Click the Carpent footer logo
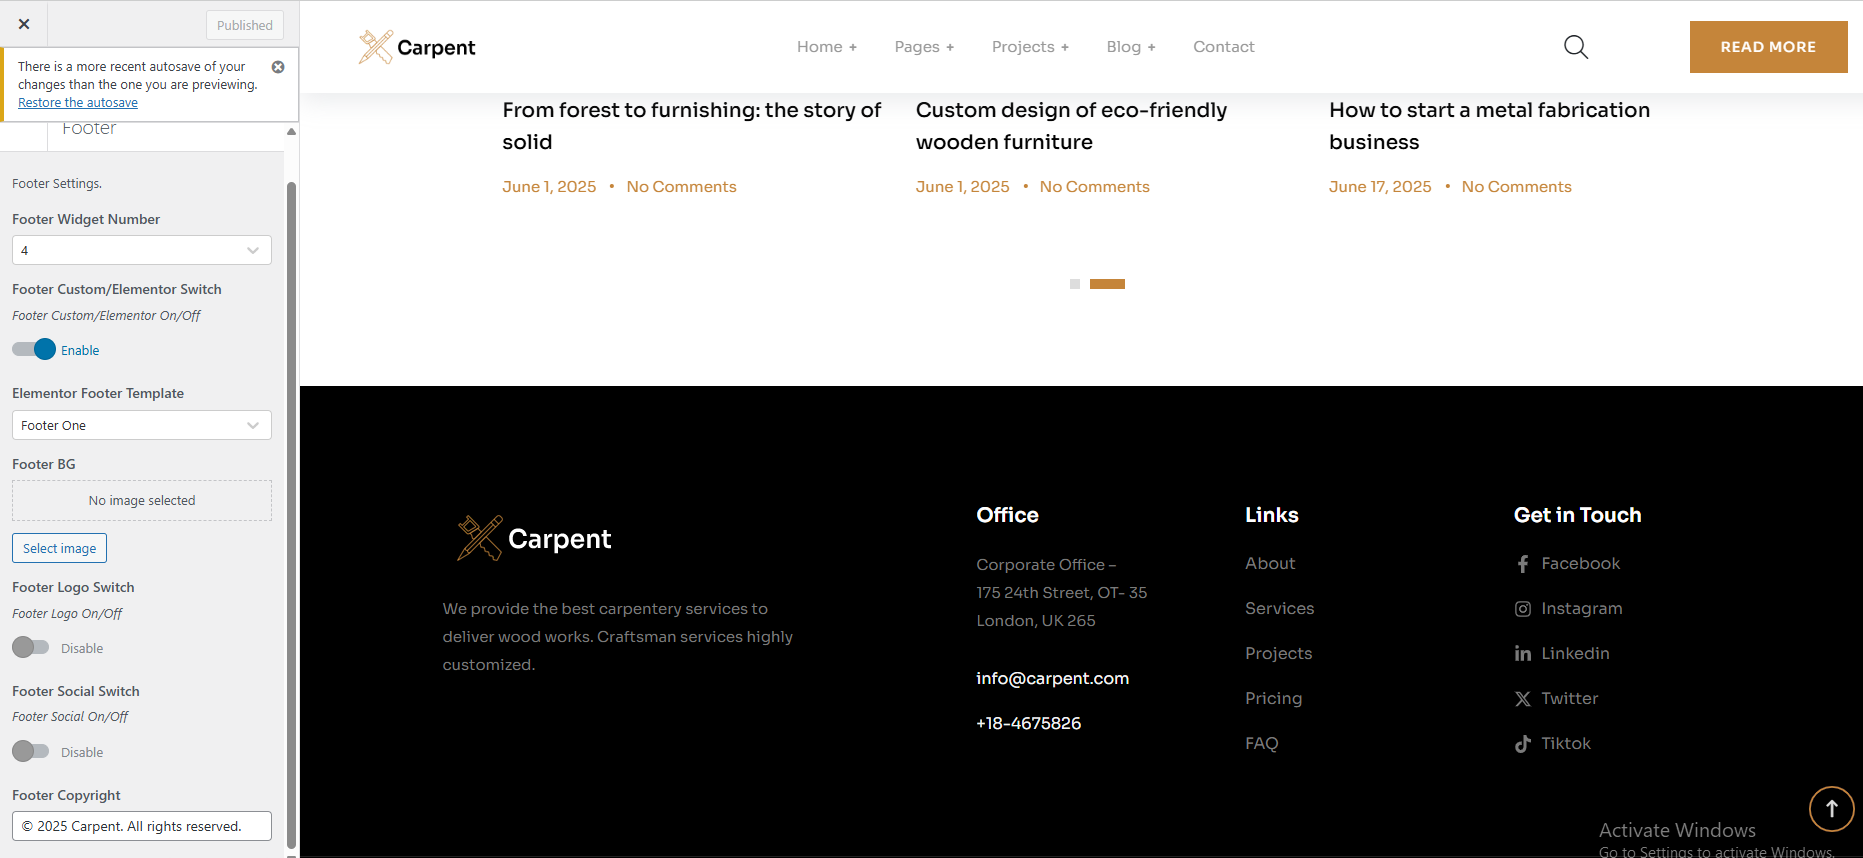The height and width of the screenshot is (858, 1863). pyautogui.click(x=534, y=538)
